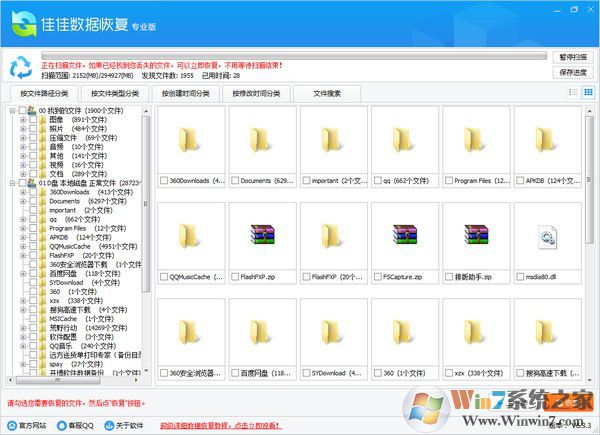Click the scan progress bar
600x435 pixels.
point(294,56)
